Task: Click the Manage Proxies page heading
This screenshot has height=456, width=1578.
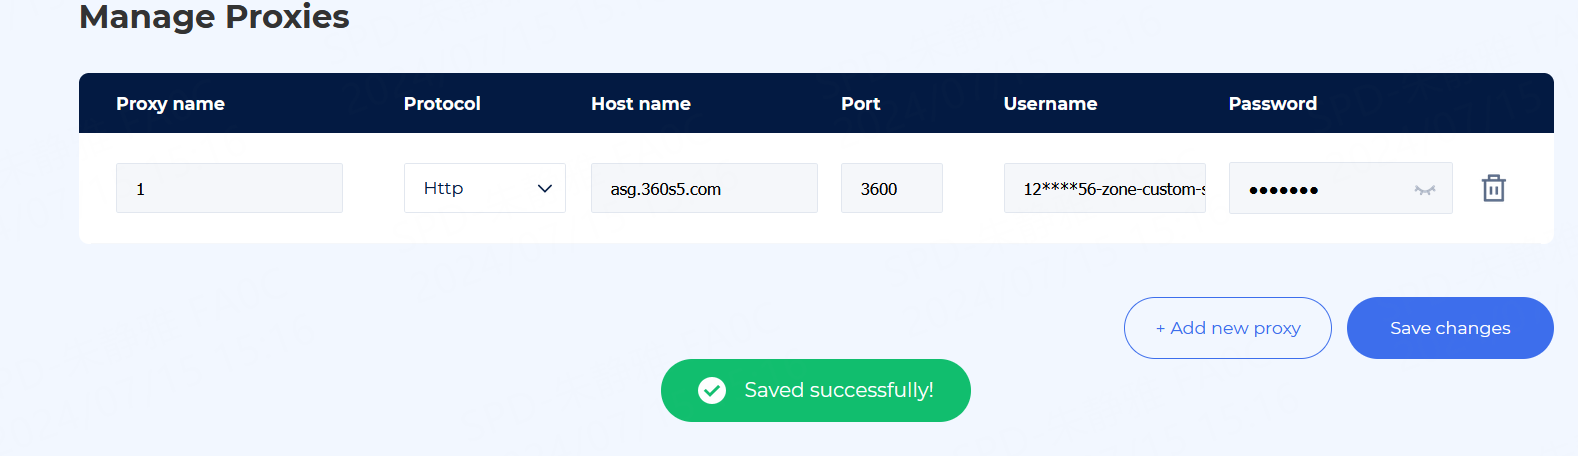Action: coord(214,17)
